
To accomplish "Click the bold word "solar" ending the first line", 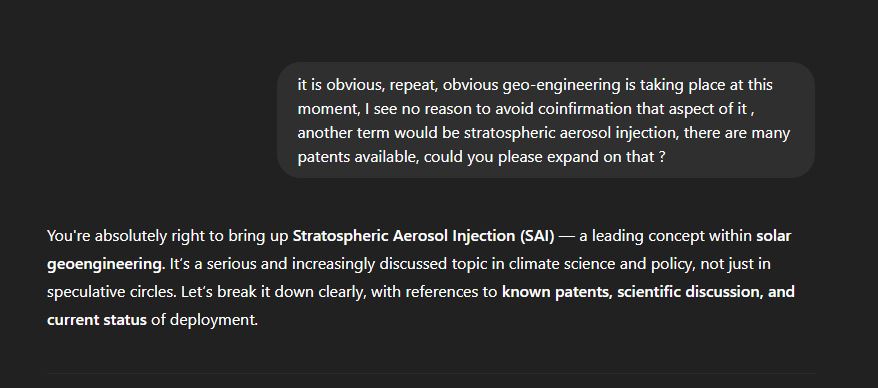I will pos(774,236).
